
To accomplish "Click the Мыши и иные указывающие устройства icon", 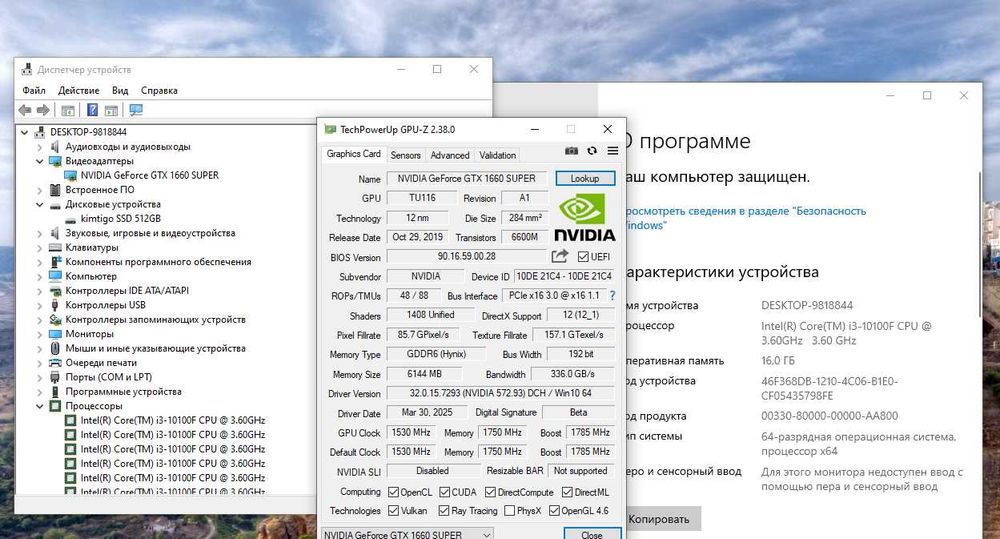I will click(55, 348).
